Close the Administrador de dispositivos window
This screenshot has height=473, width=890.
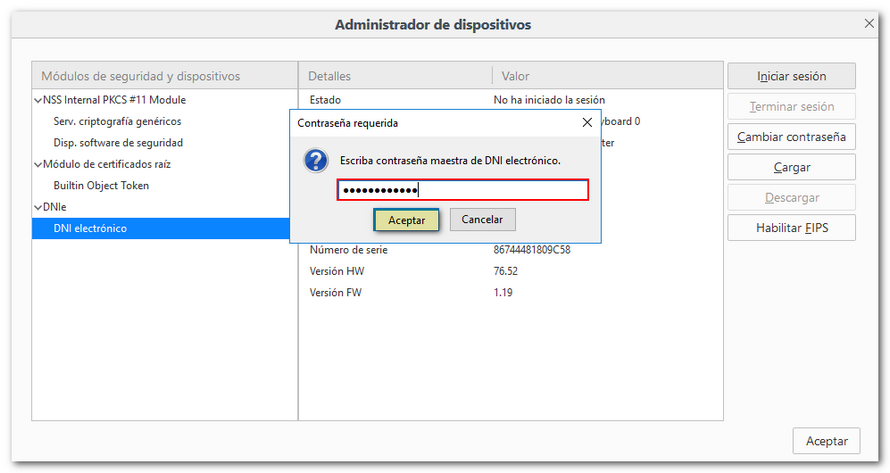point(869,23)
